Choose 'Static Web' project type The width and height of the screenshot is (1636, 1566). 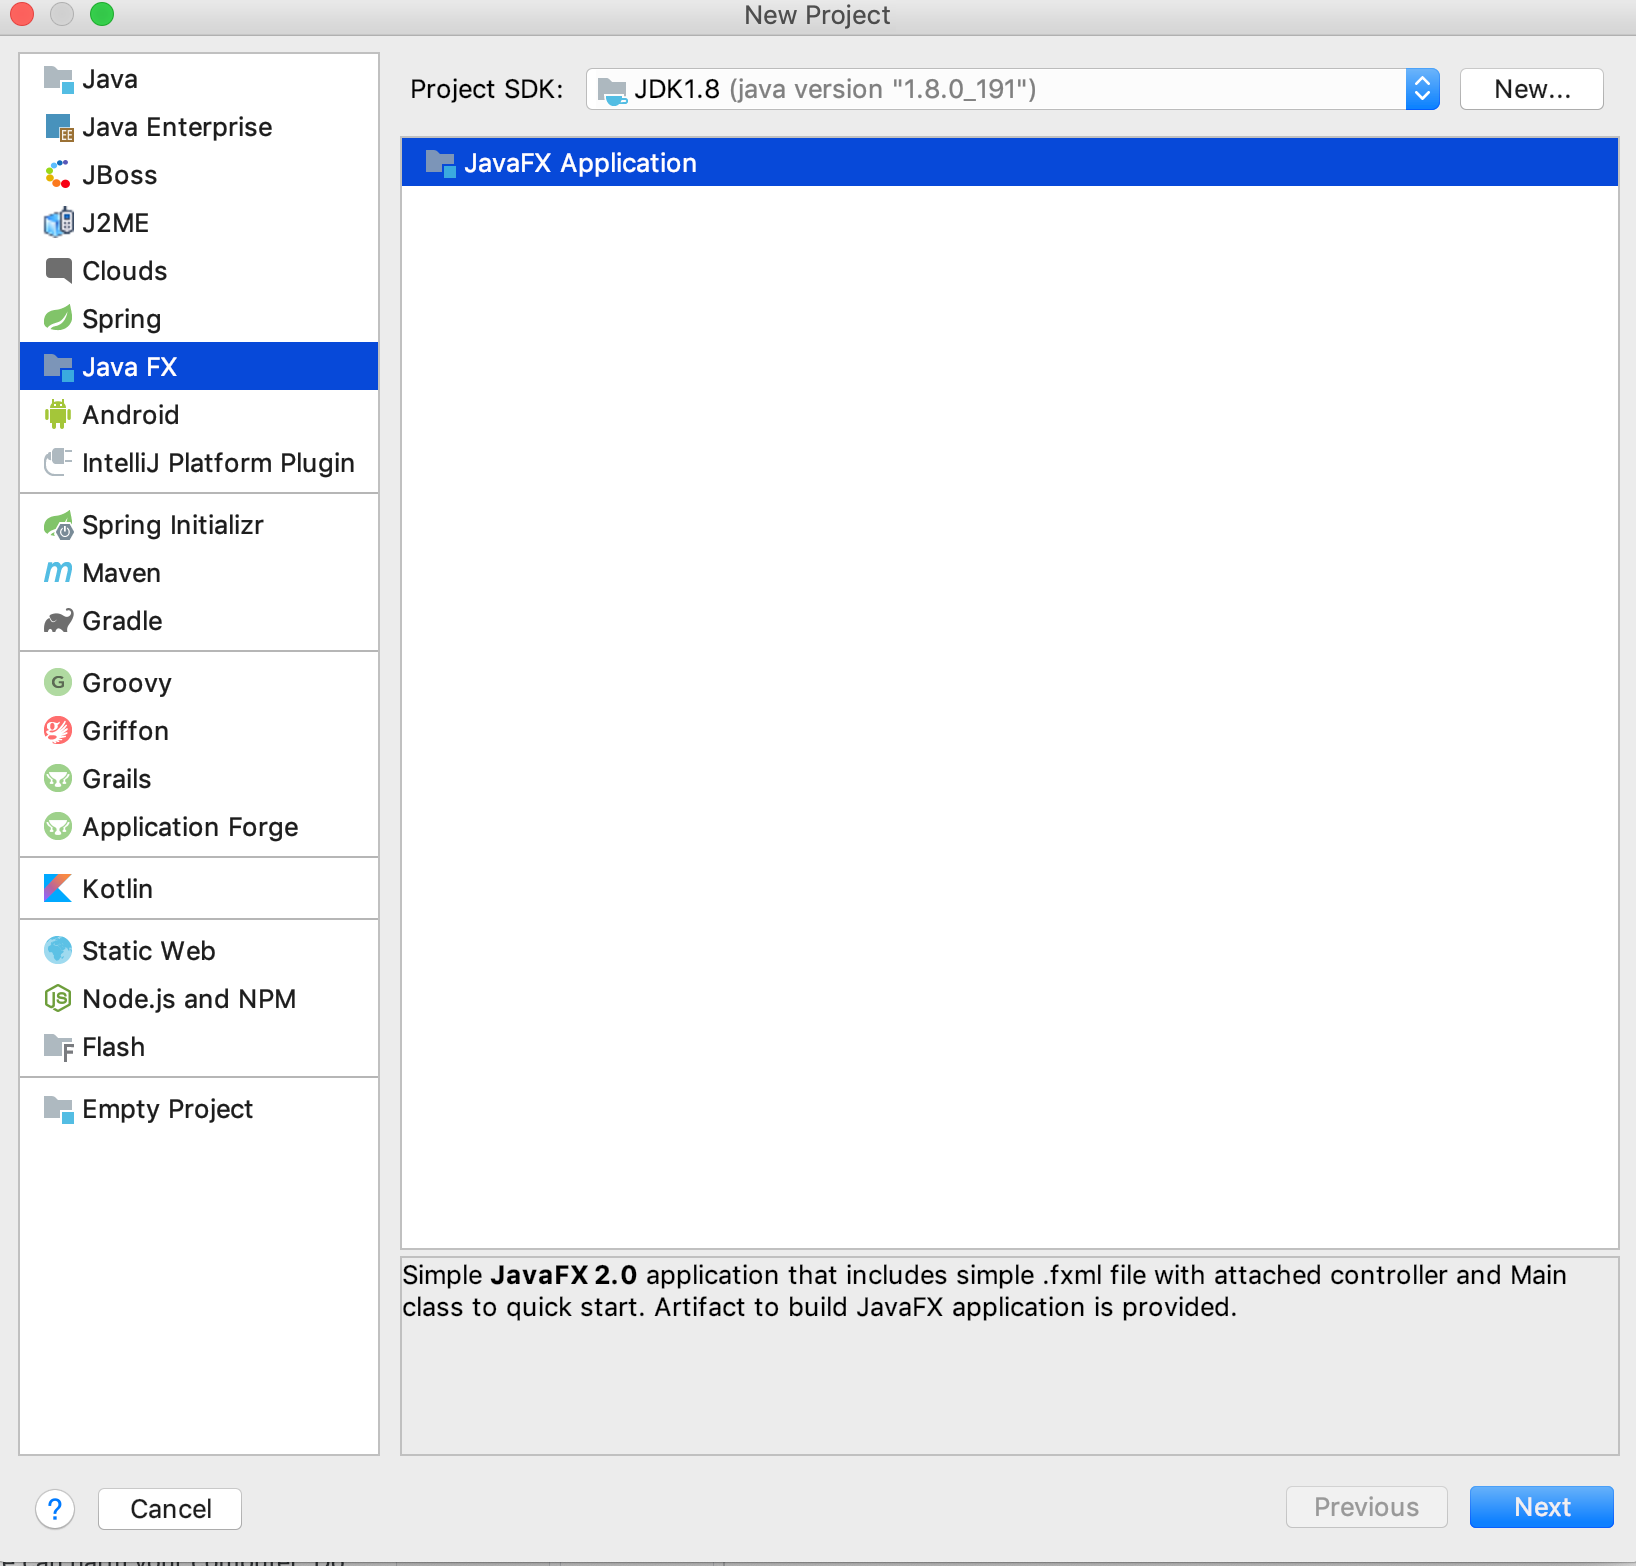click(x=199, y=951)
